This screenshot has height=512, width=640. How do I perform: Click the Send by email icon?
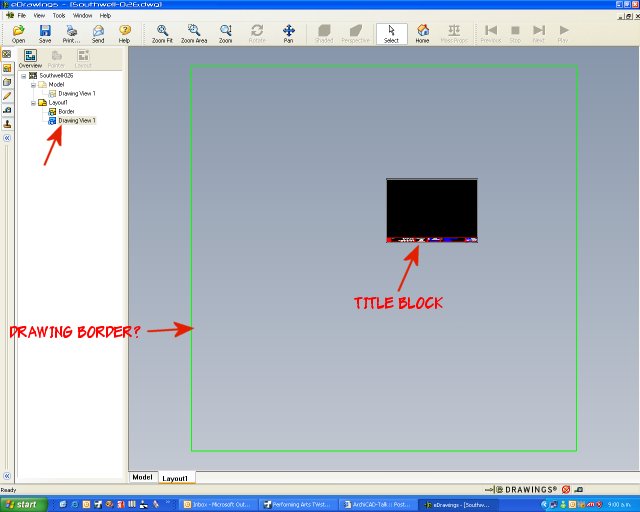pyautogui.click(x=98, y=34)
